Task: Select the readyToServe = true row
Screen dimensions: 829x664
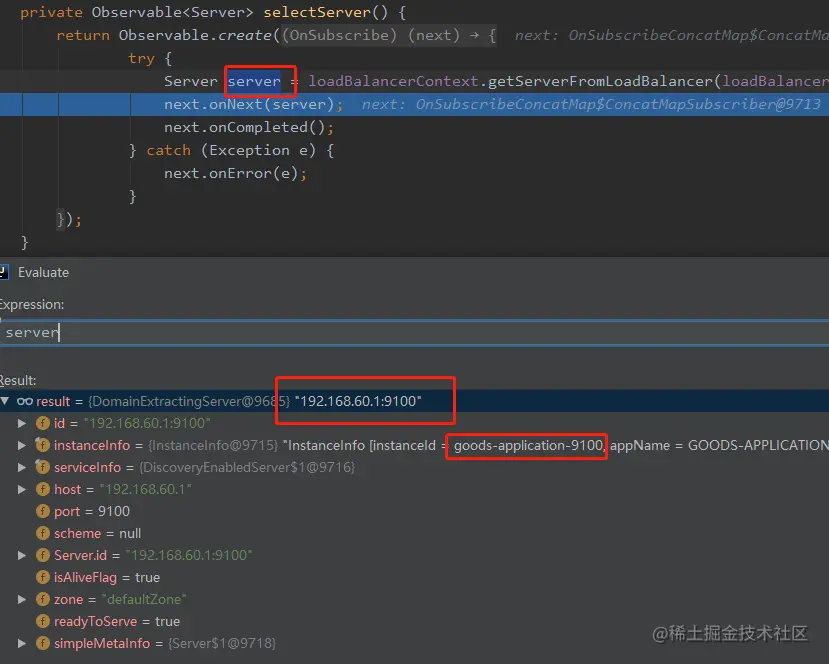Action: 414,622
